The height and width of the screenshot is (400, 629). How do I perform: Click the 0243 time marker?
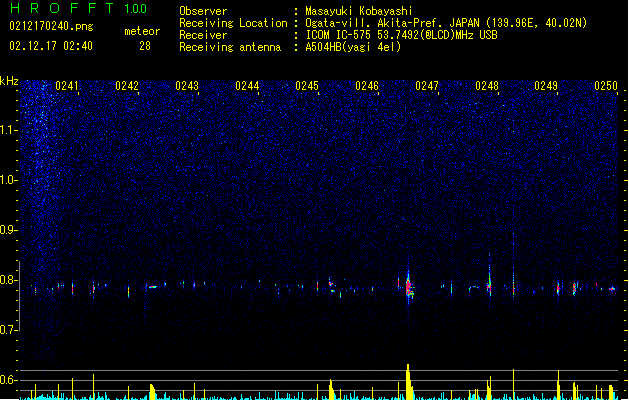[x=187, y=86]
